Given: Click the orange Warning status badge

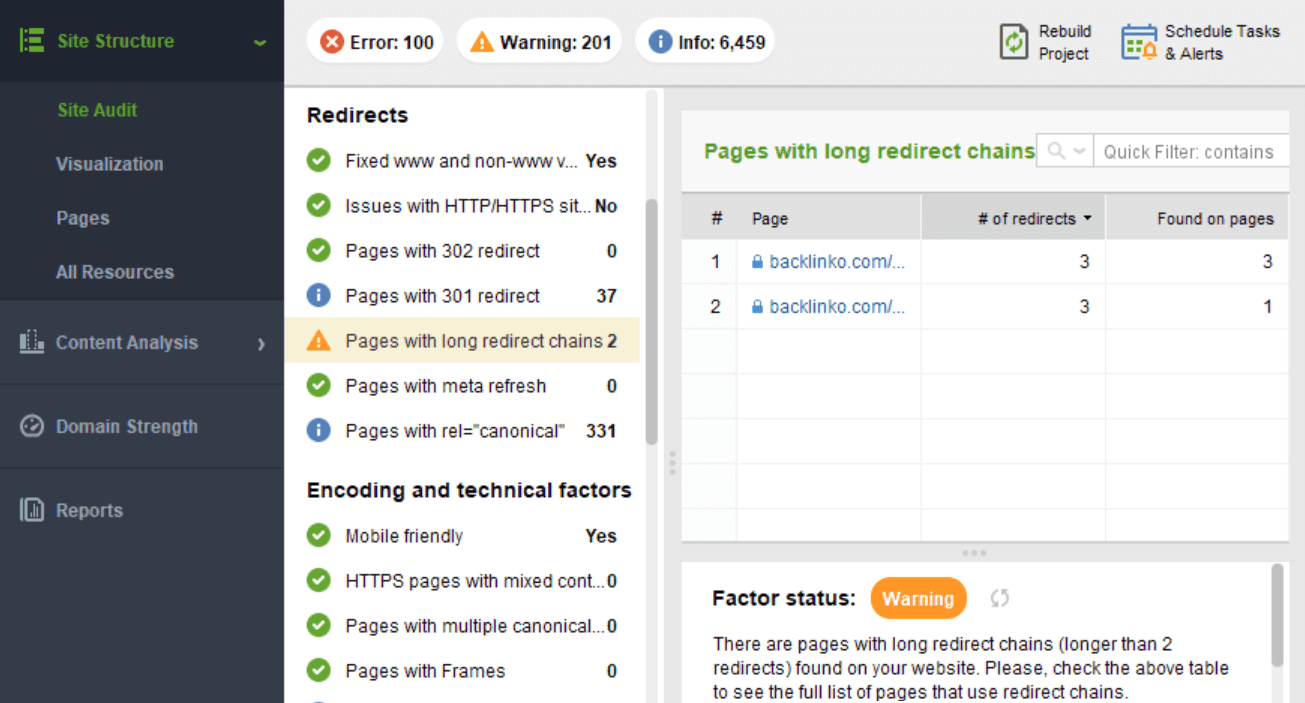Looking at the screenshot, I should pos(918,599).
